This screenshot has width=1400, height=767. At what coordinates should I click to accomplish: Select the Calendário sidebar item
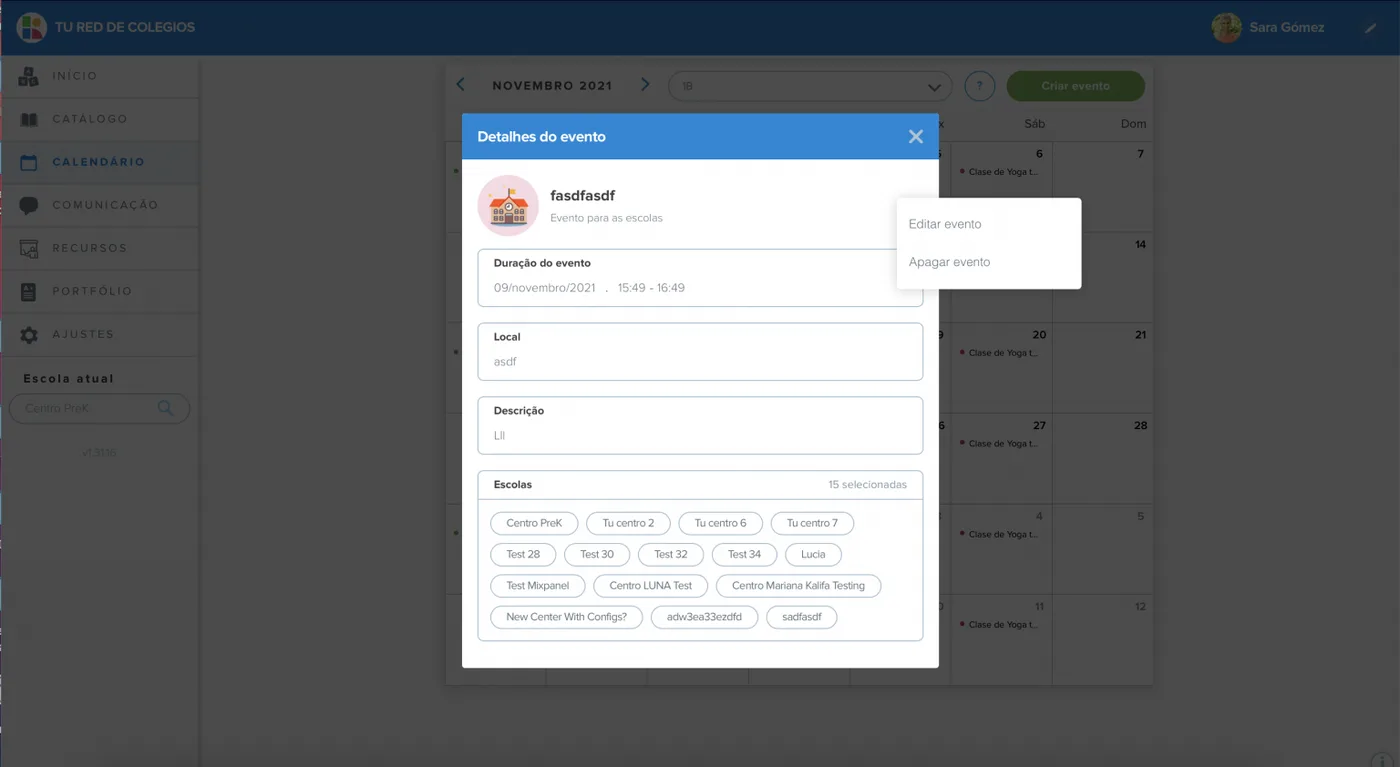coord(99,162)
